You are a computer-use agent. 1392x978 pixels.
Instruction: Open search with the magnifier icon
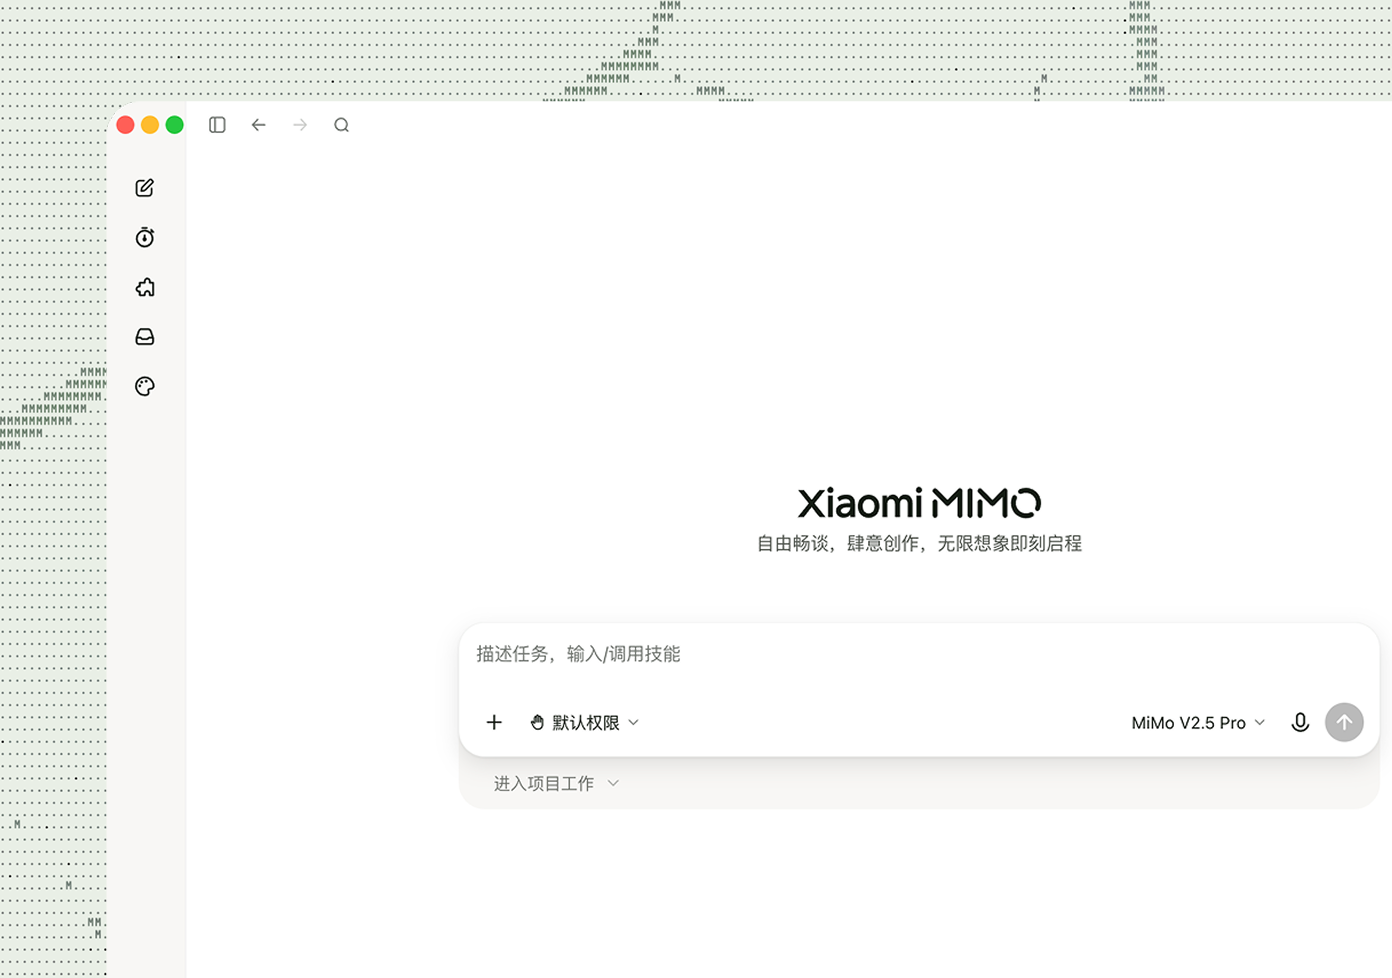[x=342, y=125]
